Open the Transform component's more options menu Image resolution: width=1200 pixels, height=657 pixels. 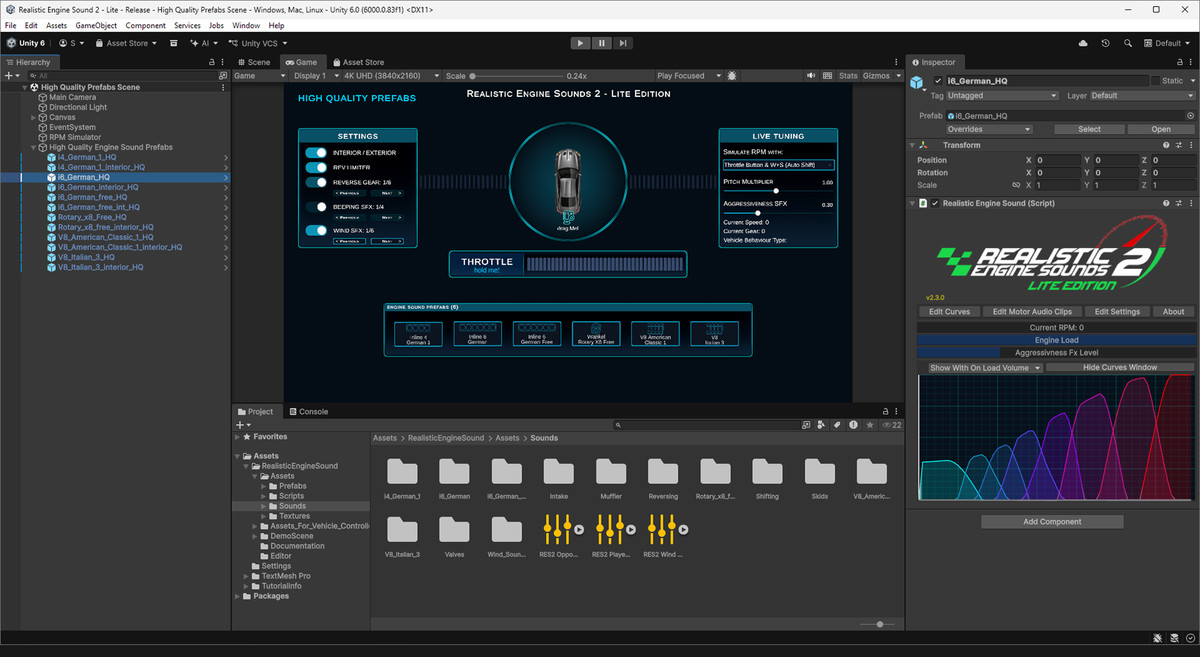point(1190,145)
